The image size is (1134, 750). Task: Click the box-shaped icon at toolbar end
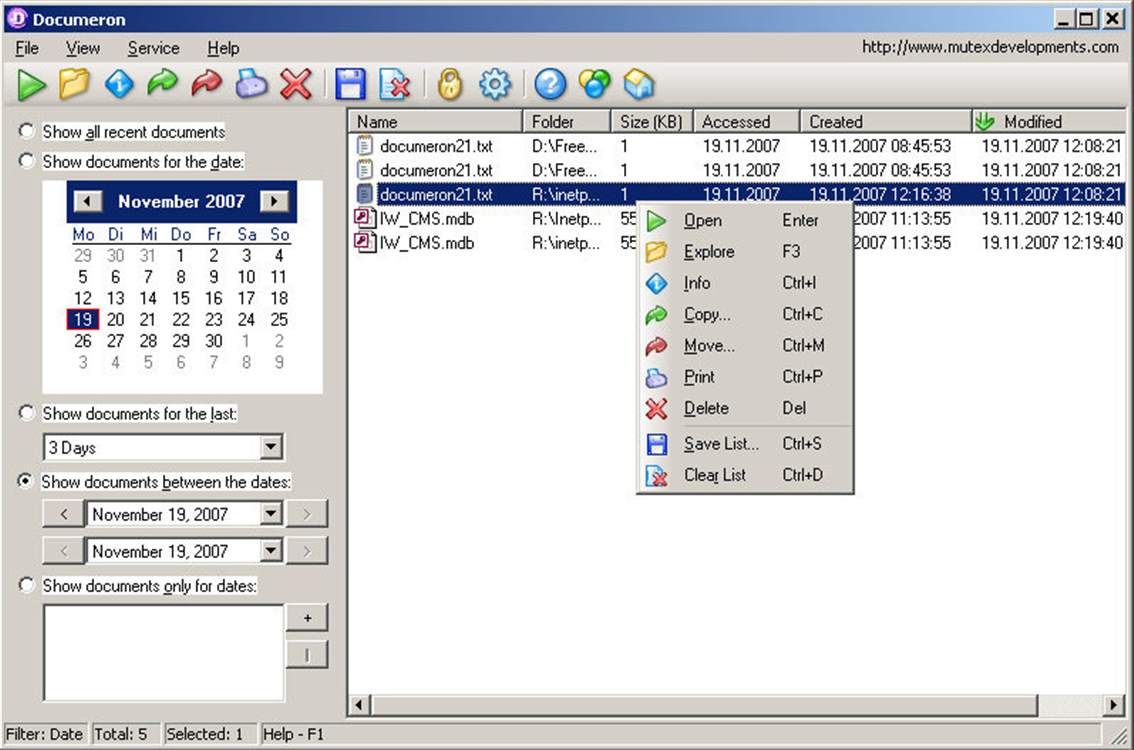click(639, 85)
